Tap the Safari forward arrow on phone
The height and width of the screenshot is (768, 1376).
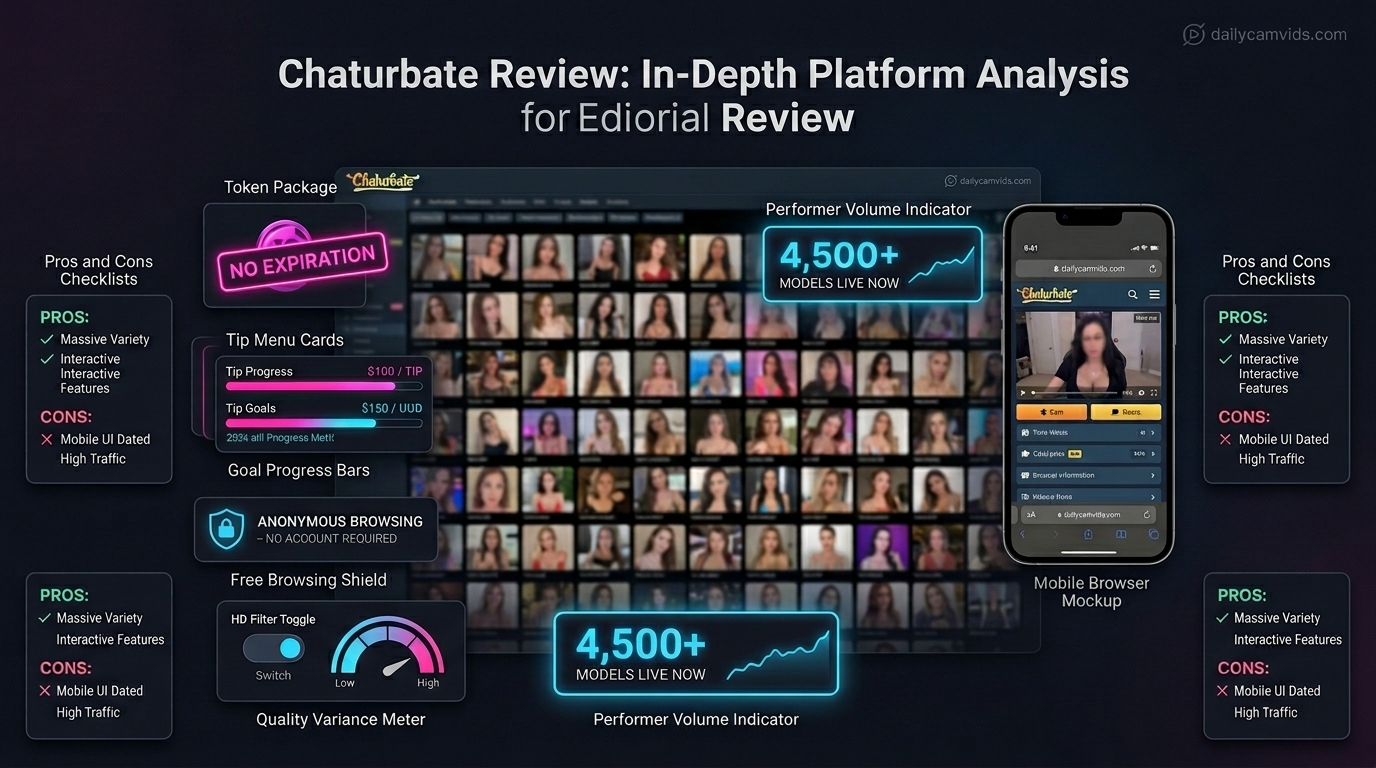(1056, 534)
